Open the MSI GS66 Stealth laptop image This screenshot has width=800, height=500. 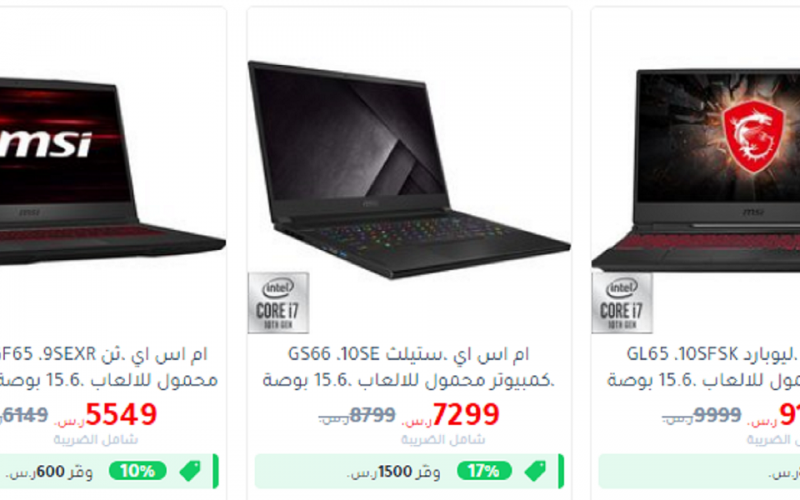pos(409,170)
